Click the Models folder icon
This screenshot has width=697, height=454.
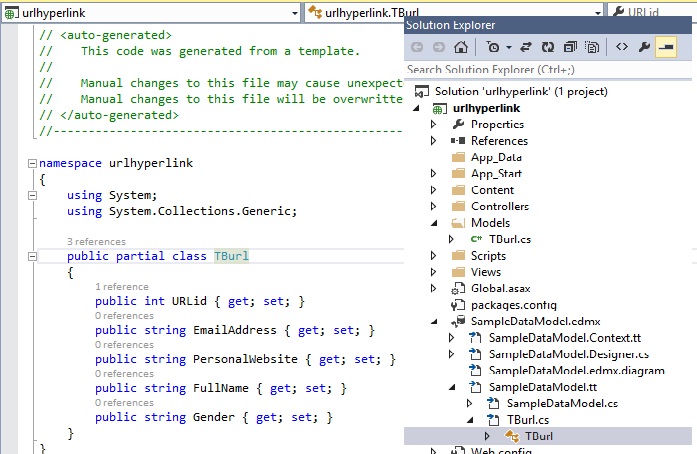(x=458, y=223)
